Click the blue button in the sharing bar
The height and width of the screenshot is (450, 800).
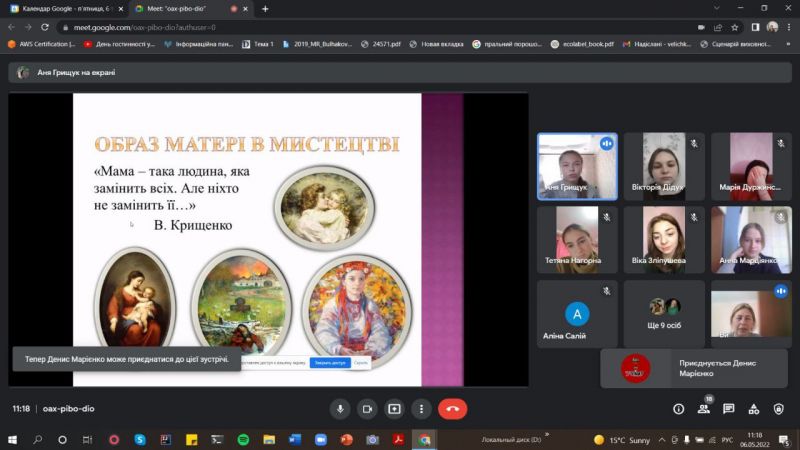point(330,363)
